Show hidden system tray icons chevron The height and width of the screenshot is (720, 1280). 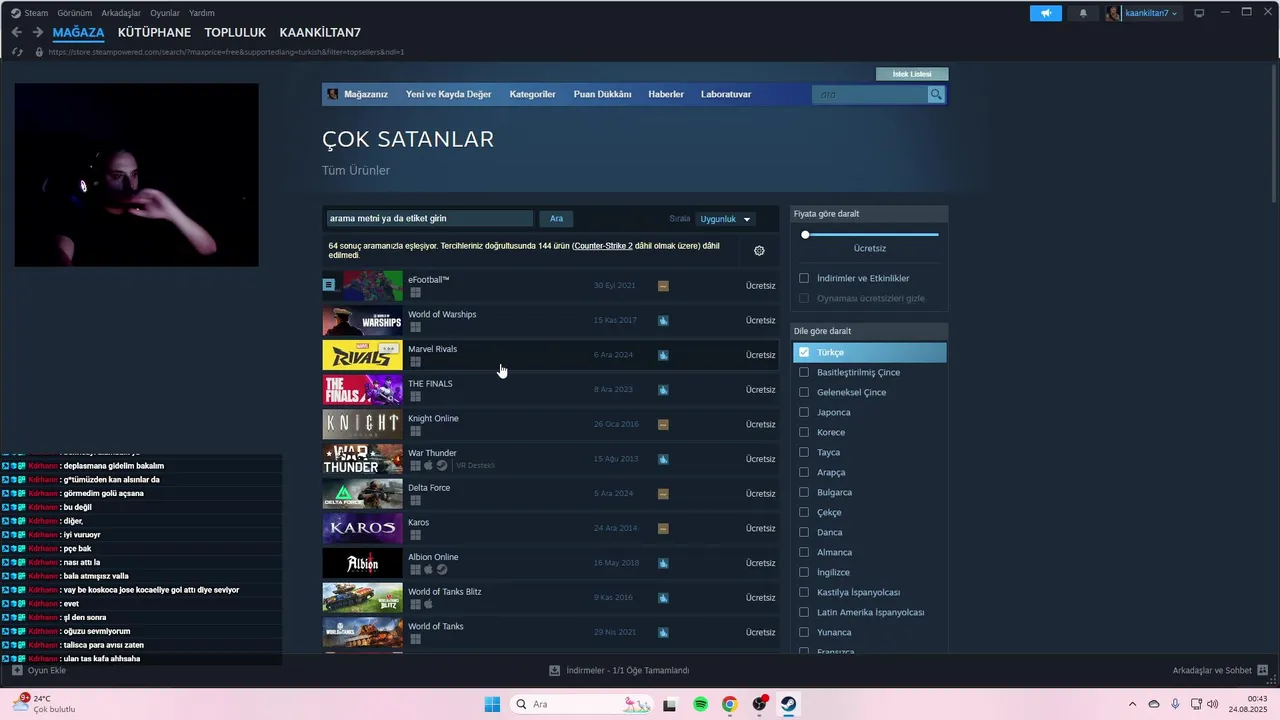pyautogui.click(x=1132, y=704)
